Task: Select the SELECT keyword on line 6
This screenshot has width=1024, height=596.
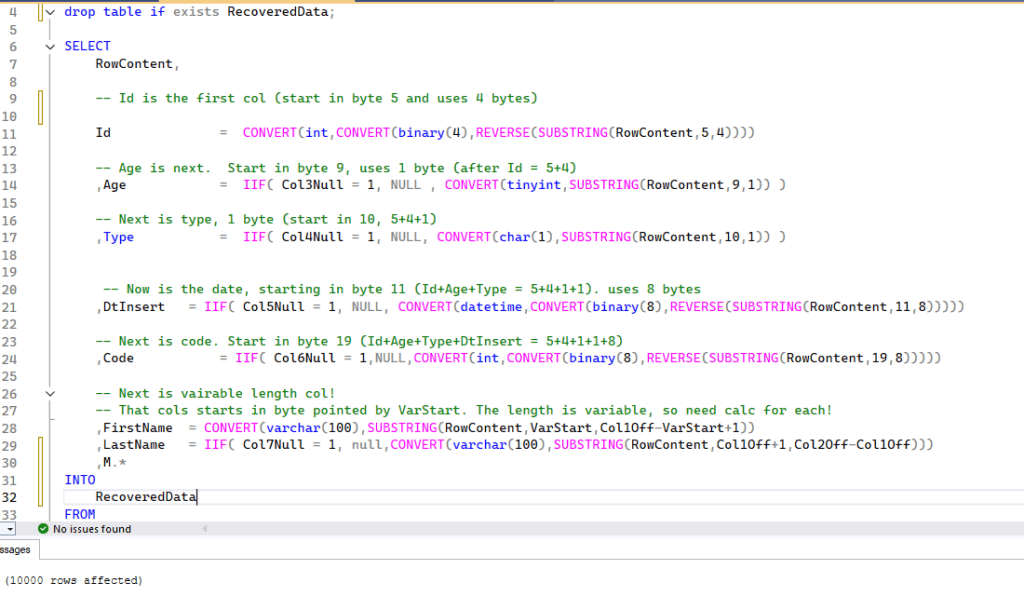Action: coord(89,45)
